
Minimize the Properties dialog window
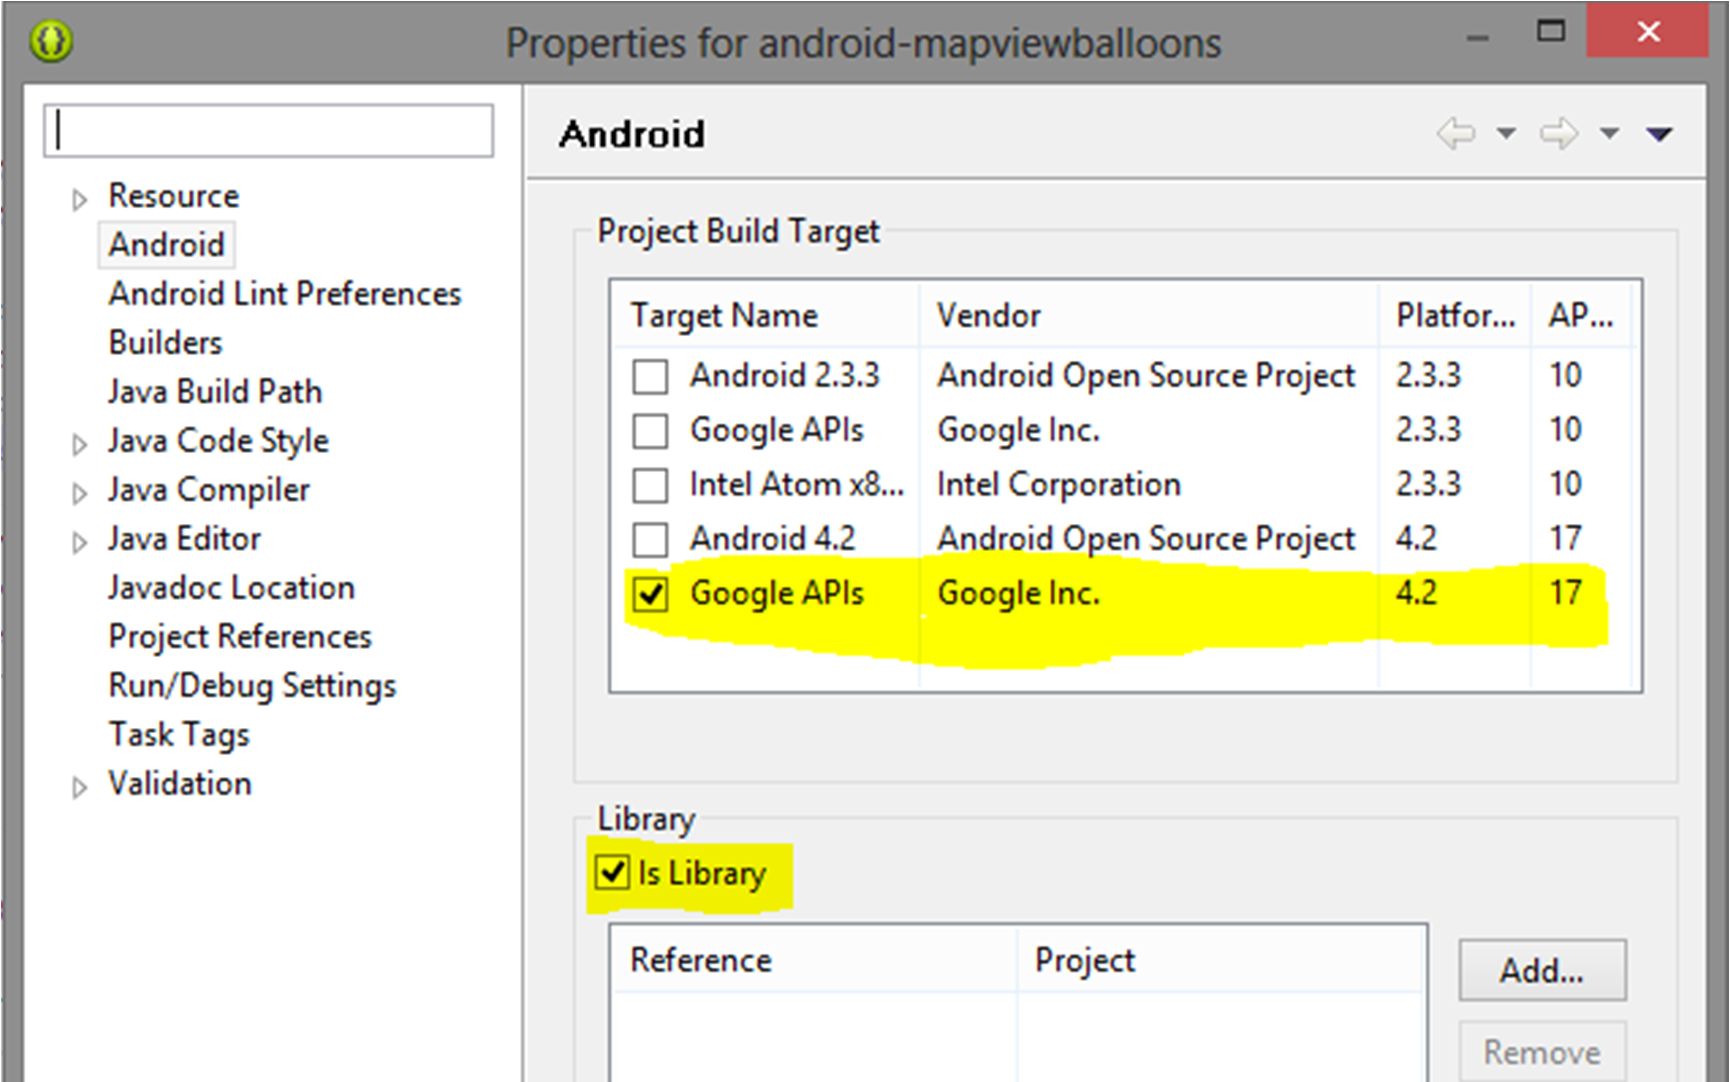tap(1478, 38)
